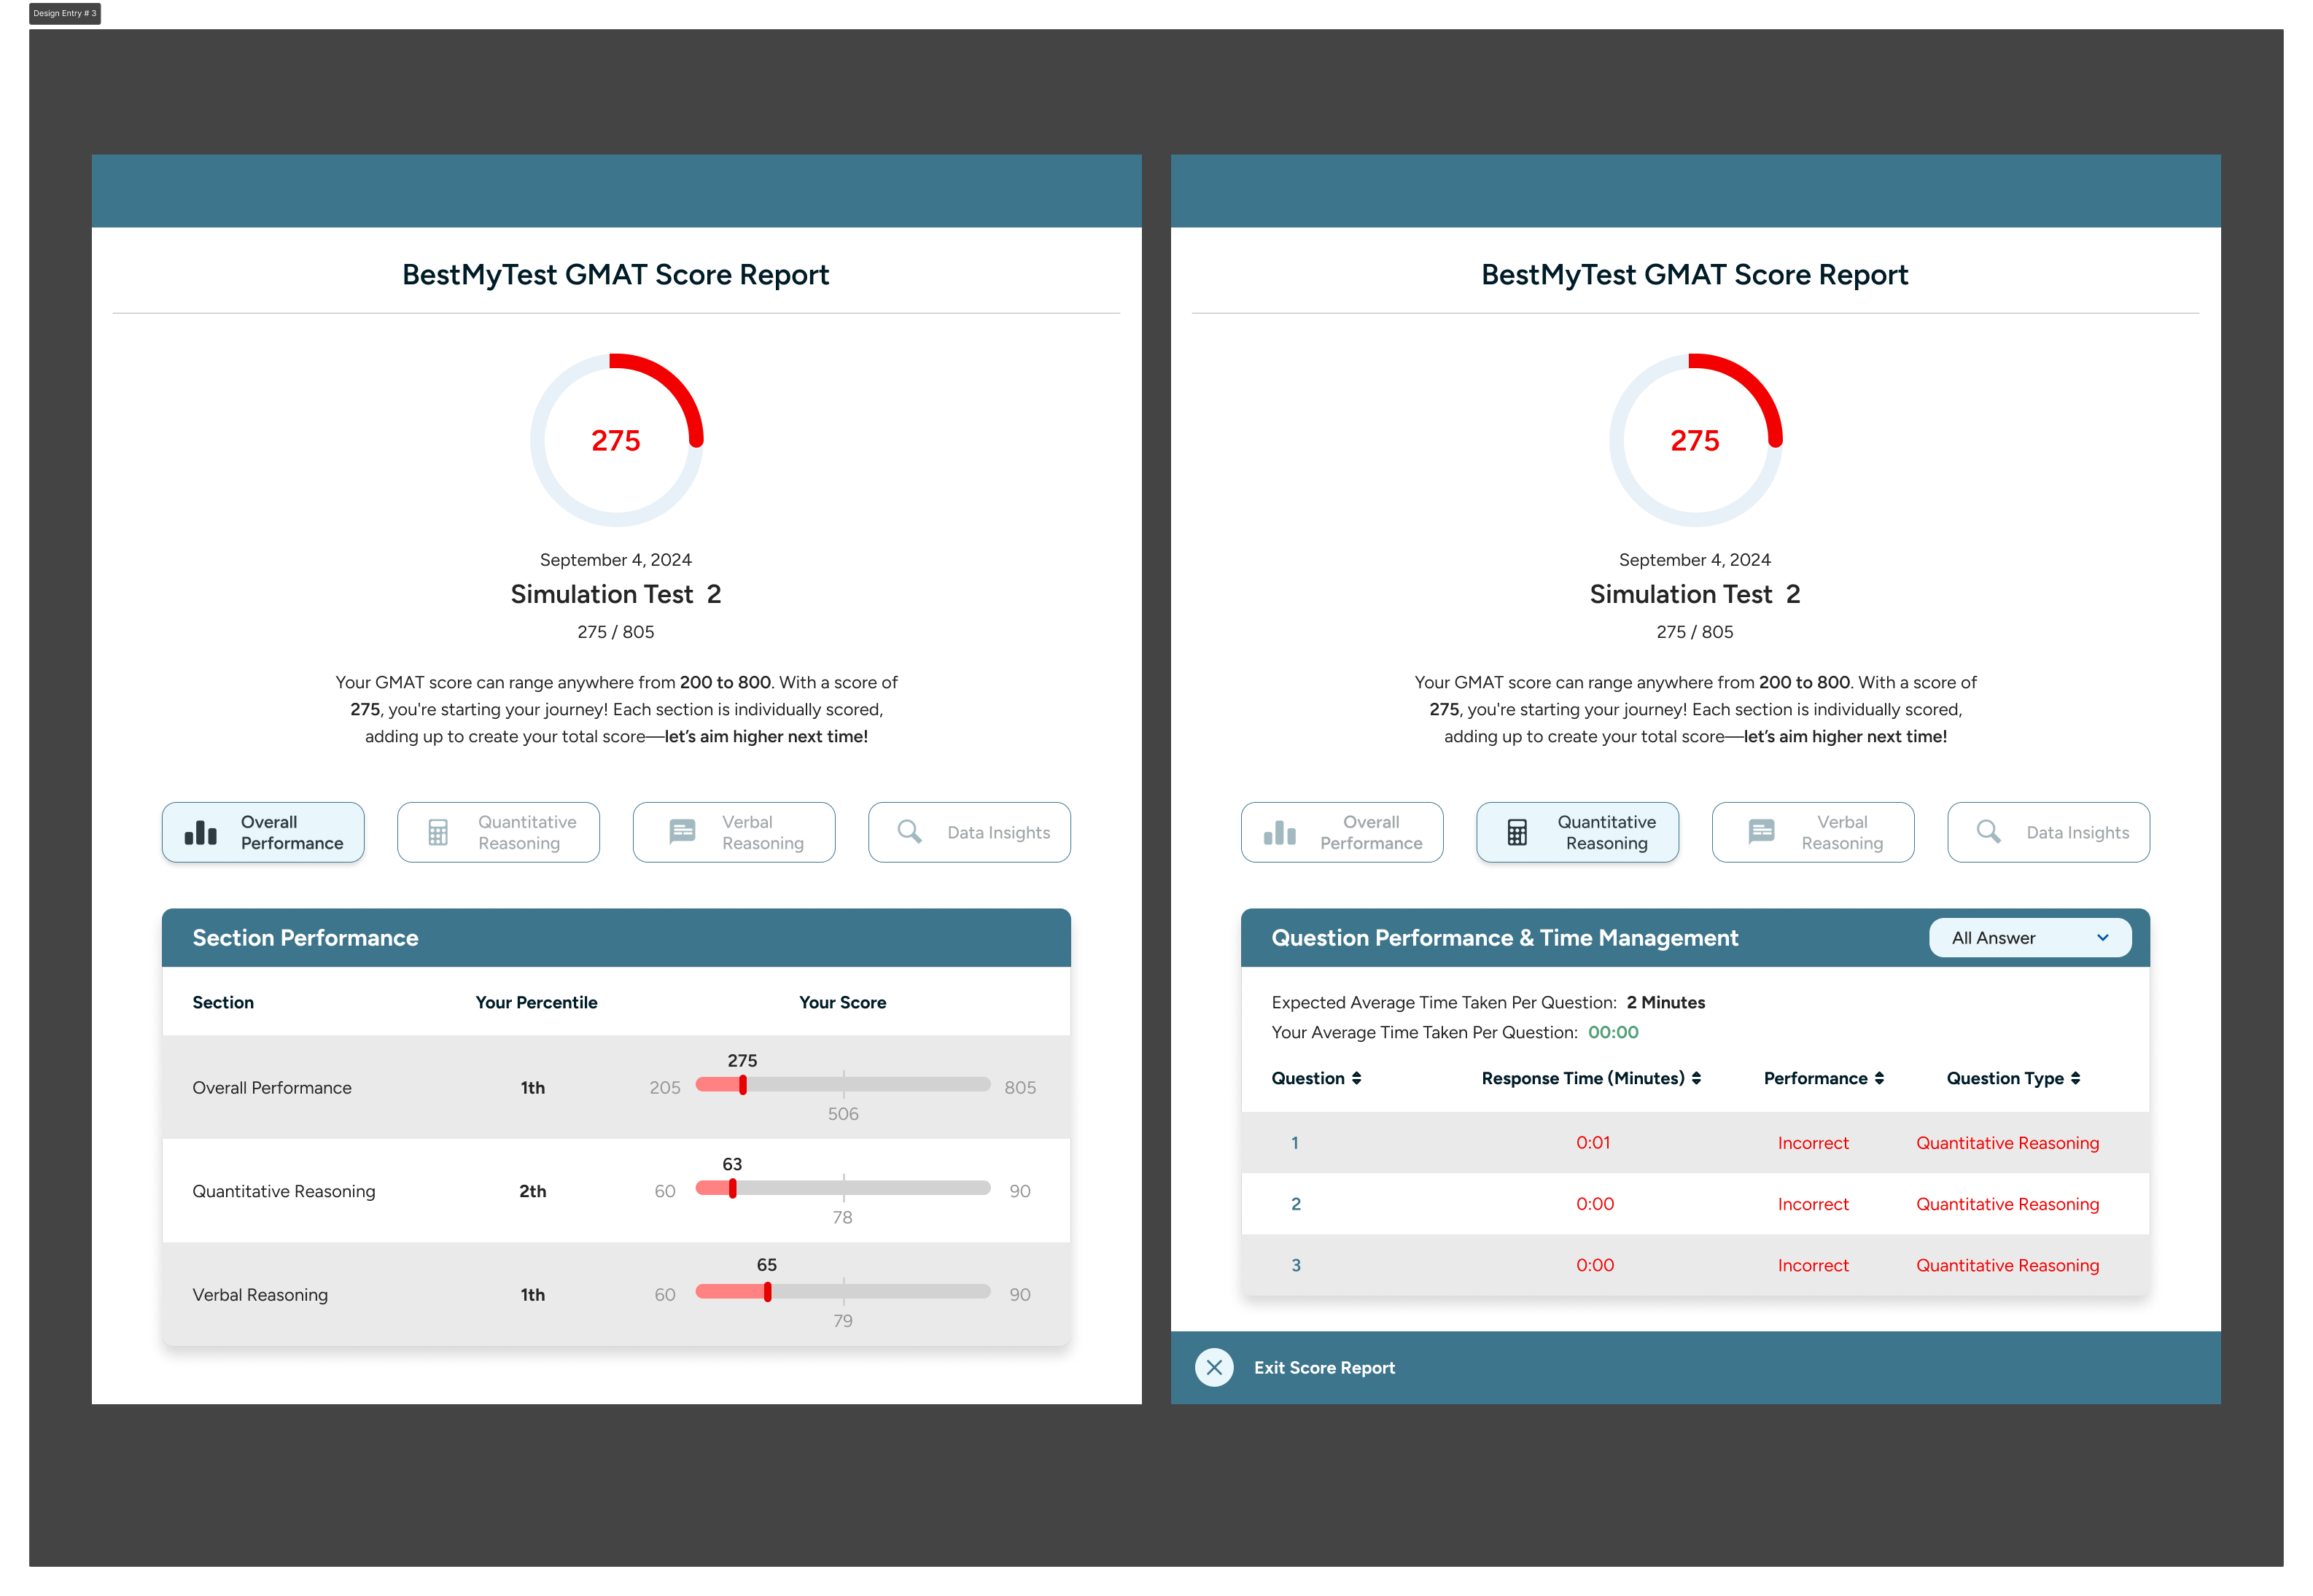Click the 'Your Score' column header
This screenshot has height=1596, width=2313.
coord(843,1003)
